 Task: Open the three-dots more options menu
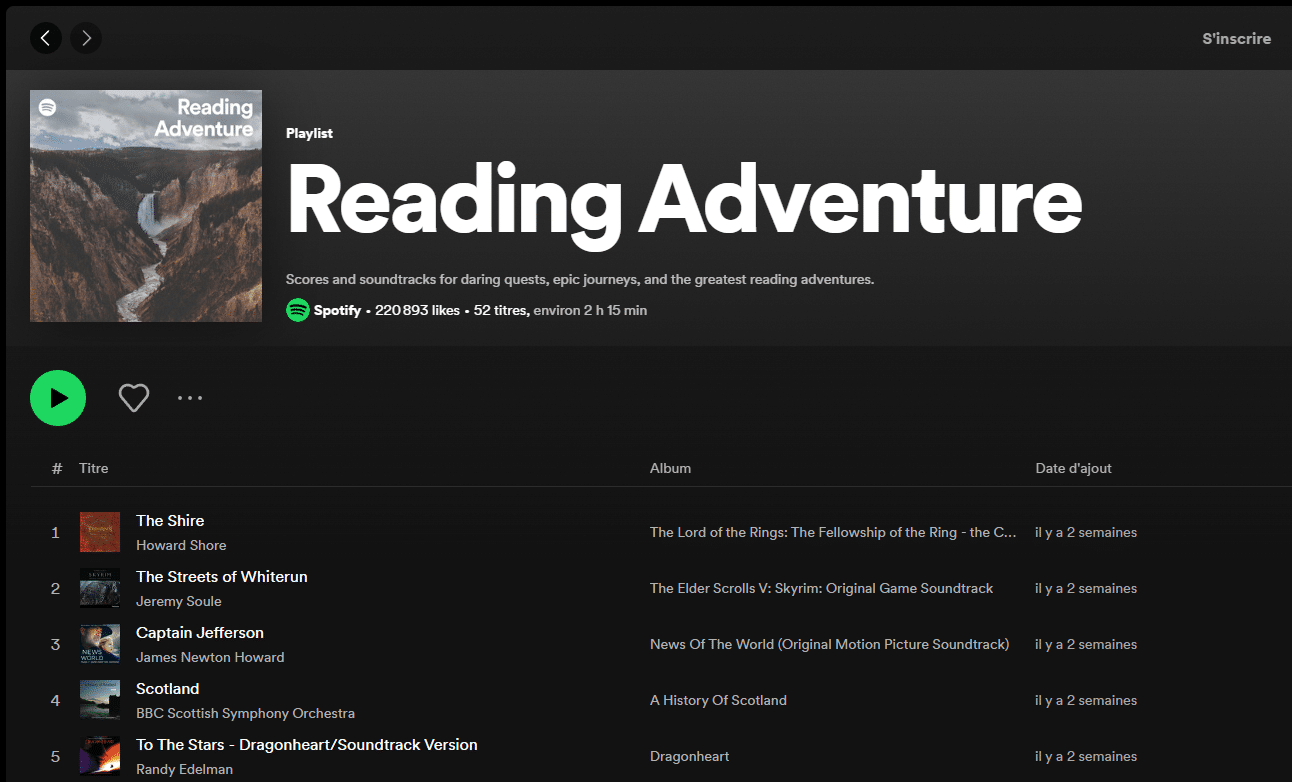[190, 398]
